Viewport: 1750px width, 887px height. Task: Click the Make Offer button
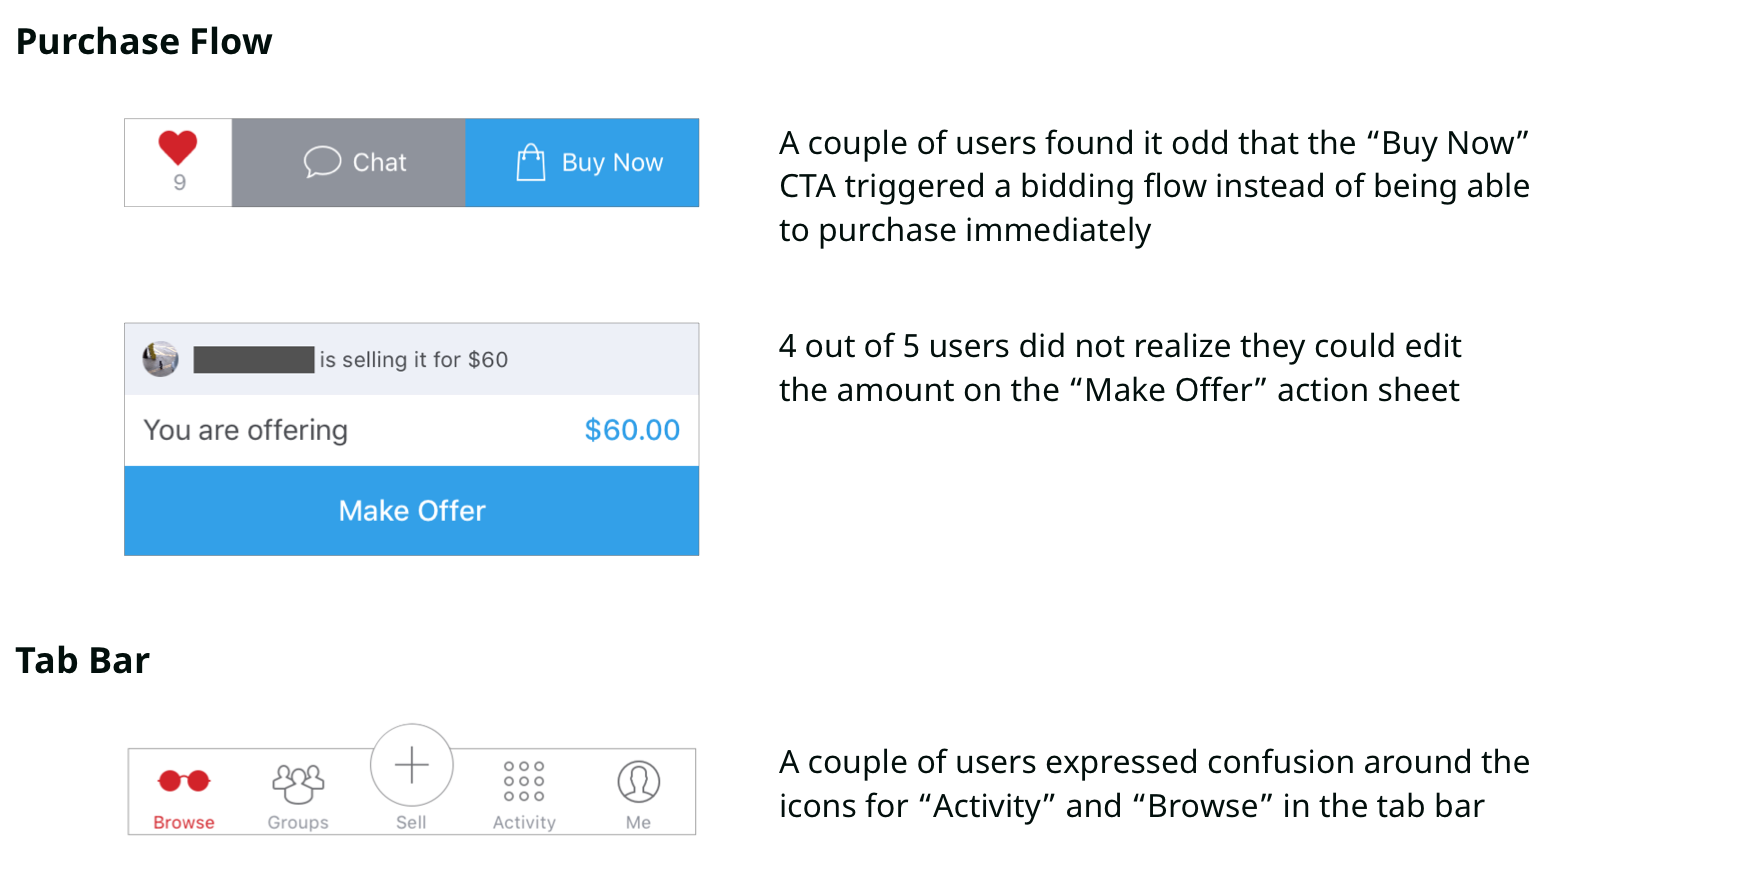[411, 511]
